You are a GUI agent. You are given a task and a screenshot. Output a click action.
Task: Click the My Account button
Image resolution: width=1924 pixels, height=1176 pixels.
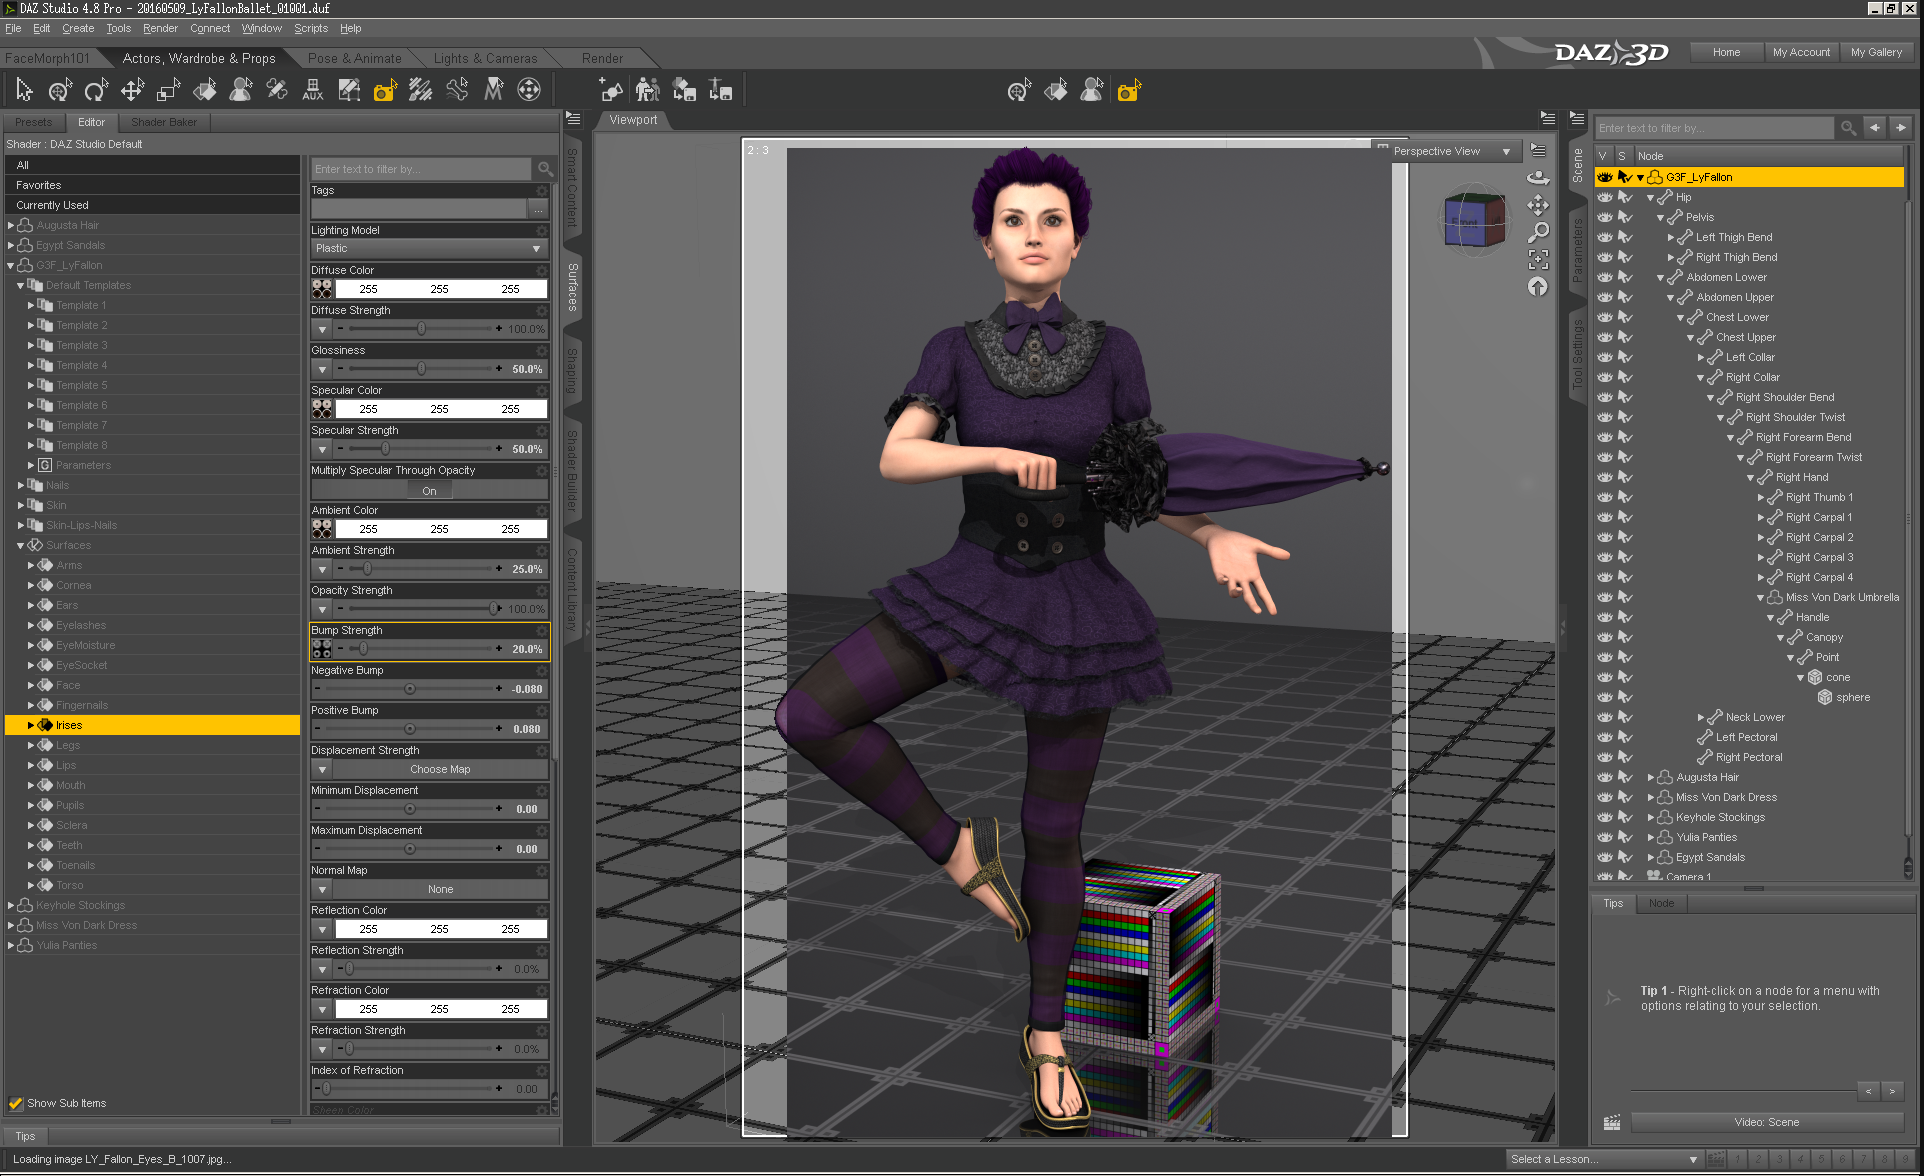(1801, 52)
